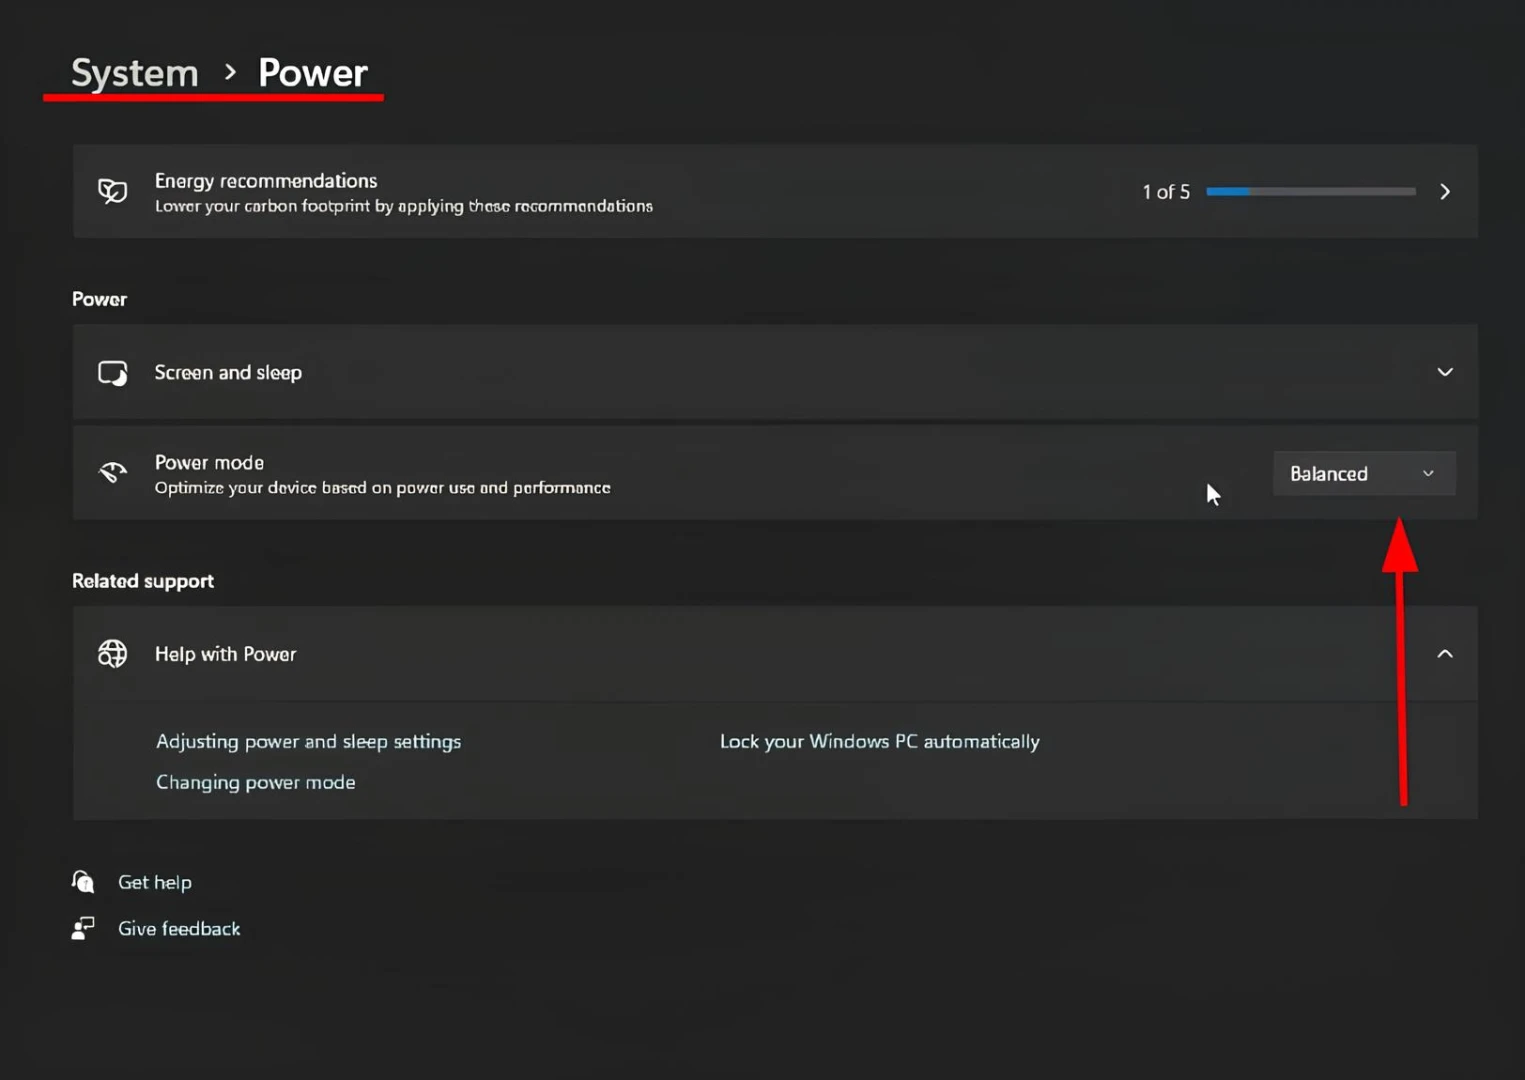Image resolution: width=1525 pixels, height=1080 pixels.
Task: Open the Give feedback link
Action: click(179, 929)
